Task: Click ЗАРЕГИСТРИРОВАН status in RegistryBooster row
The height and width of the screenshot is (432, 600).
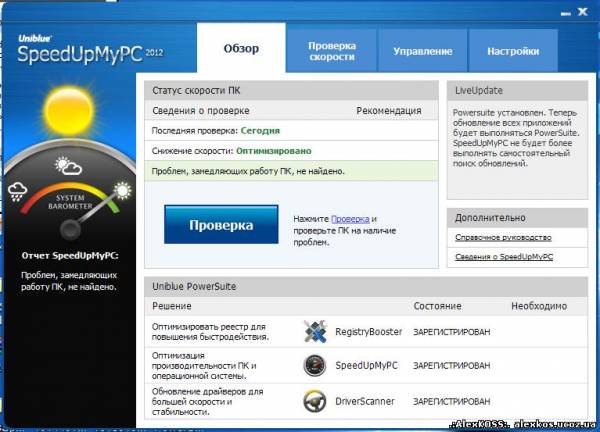Action: point(452,332)
